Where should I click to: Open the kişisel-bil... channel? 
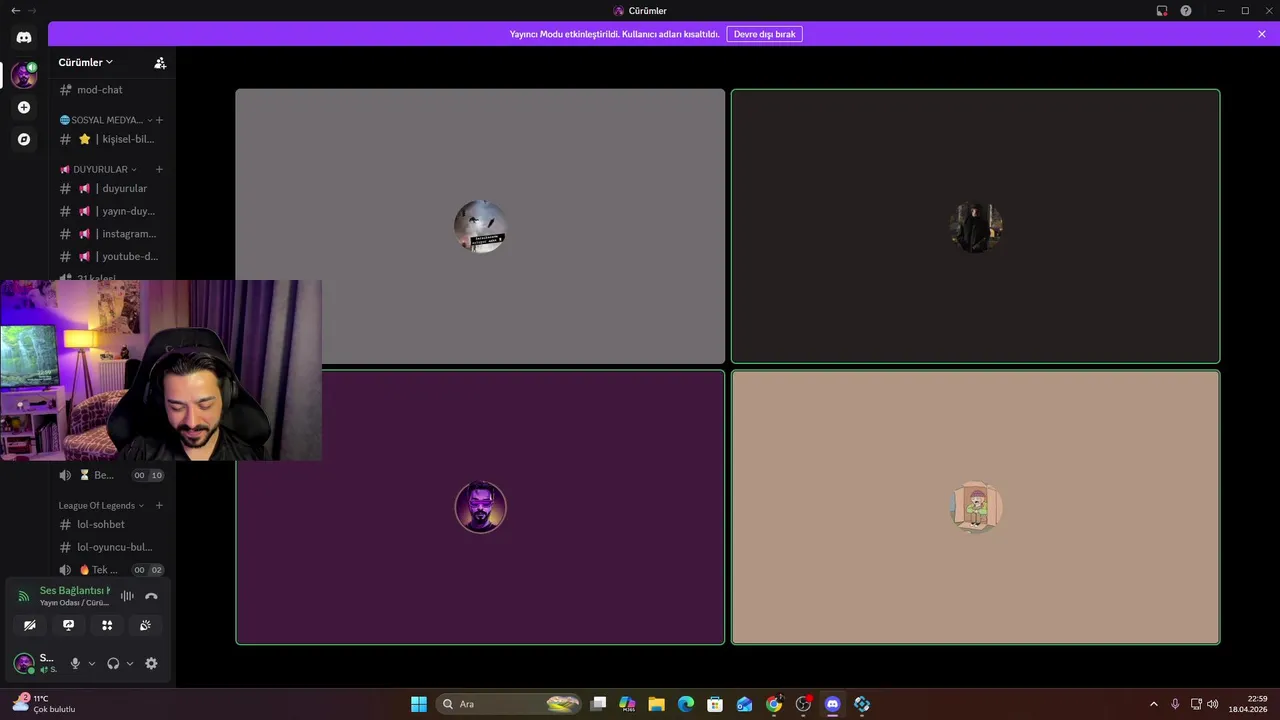(112, 139)
